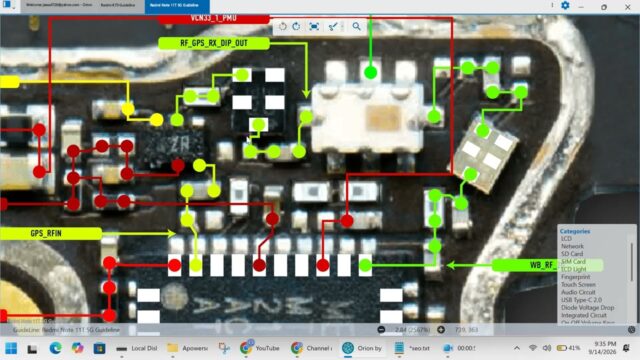This screenshot has height=360, width=640.
Task: Select Network in the Categories list
Action: 572,246
